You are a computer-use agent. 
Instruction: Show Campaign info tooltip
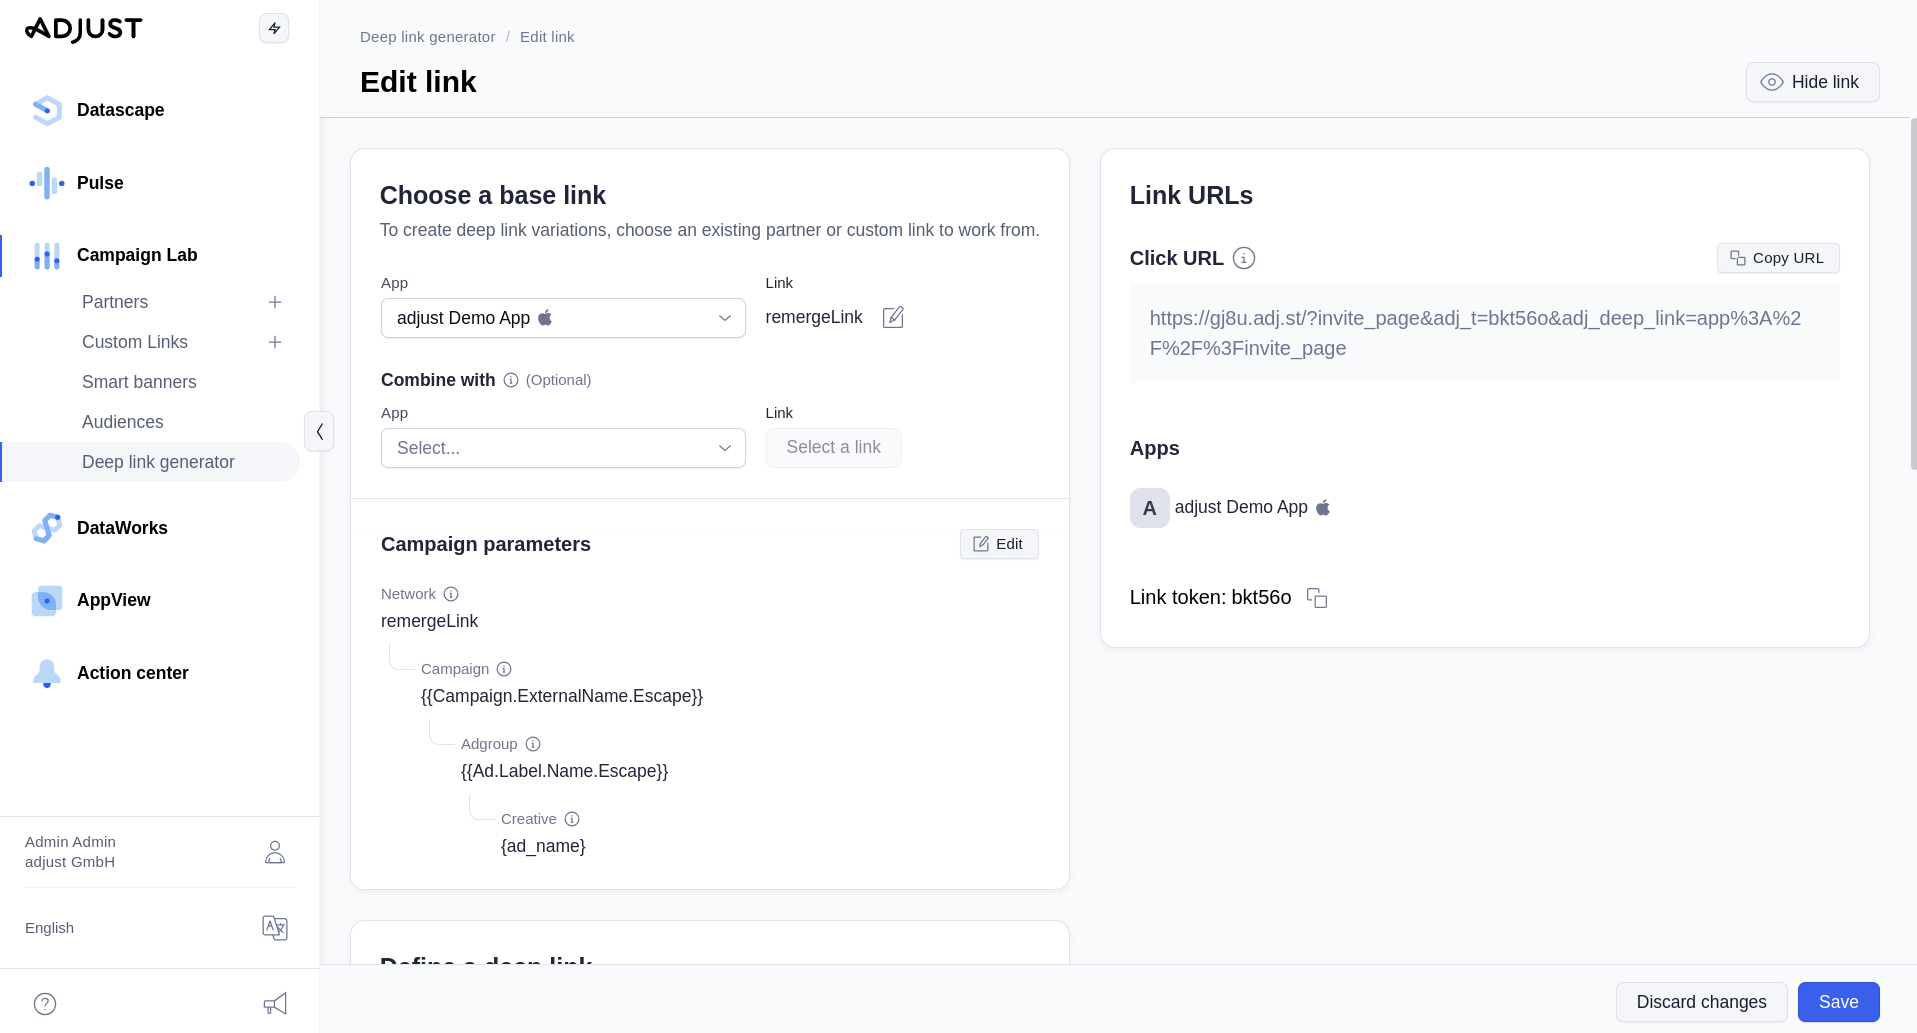tap(504, 669)
